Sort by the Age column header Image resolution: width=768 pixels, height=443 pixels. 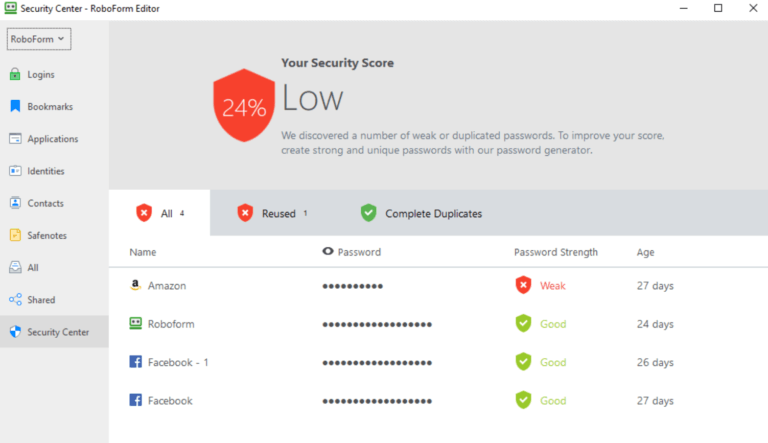(645, 252)
